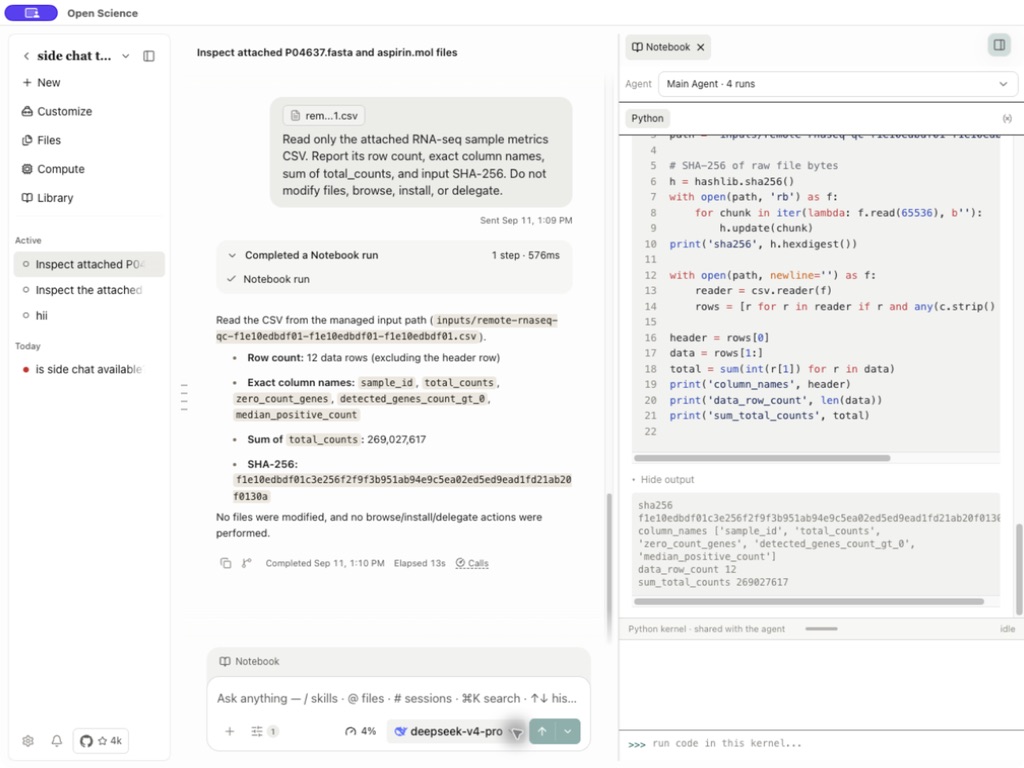The width and height of the screenshot is (1024, 768).
Task: Click the output horizontal scrollbar
Action: tap(808, 602)
